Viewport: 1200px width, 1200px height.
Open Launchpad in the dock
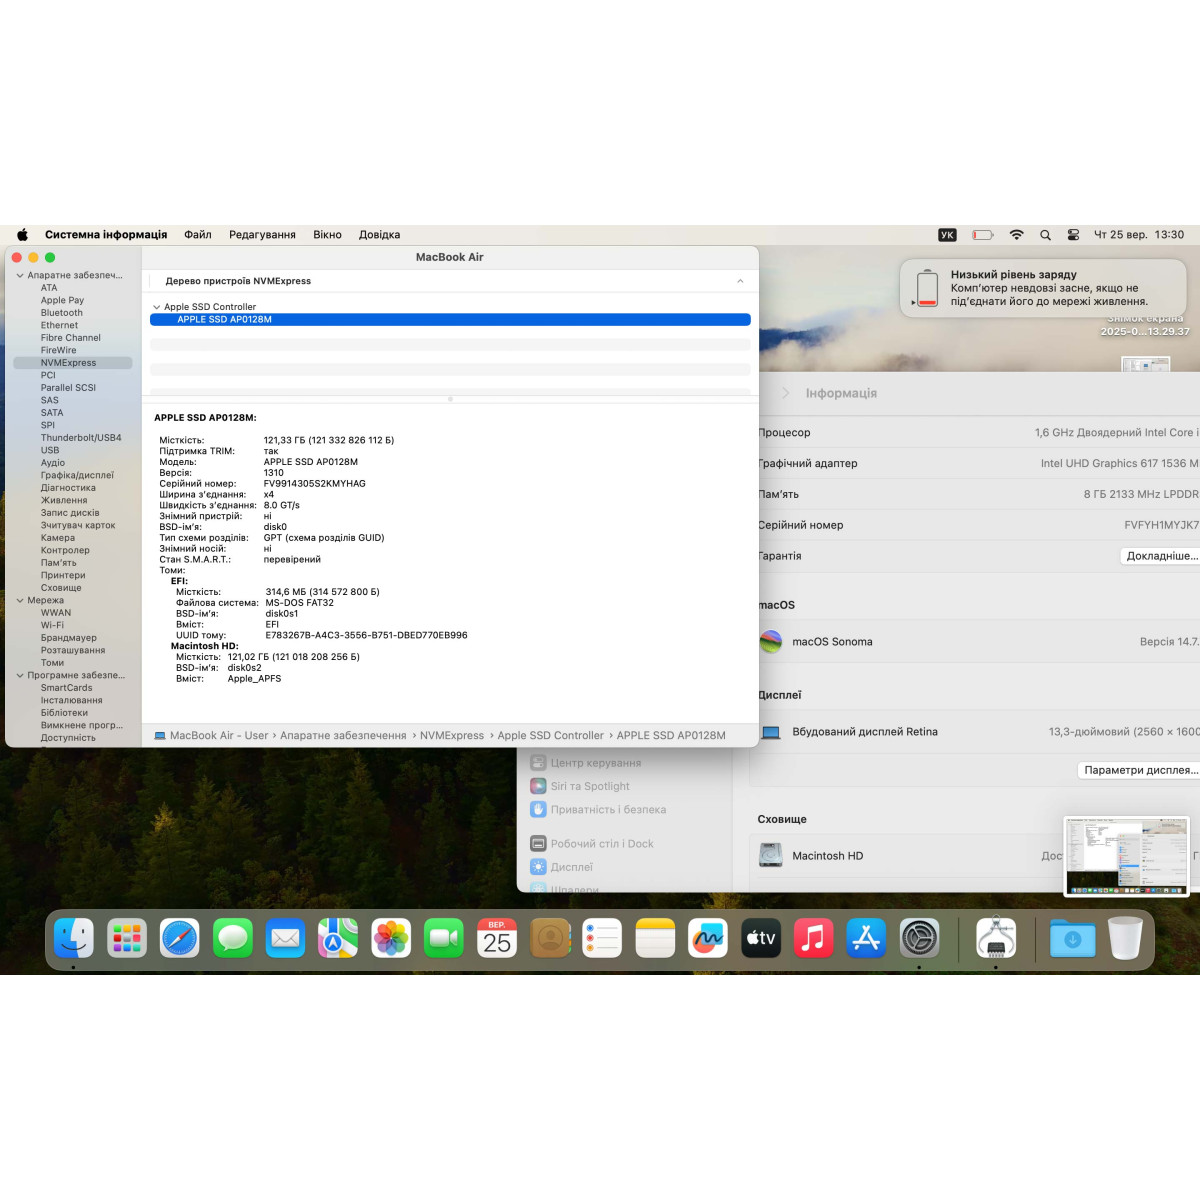click(x=127, y=938)
